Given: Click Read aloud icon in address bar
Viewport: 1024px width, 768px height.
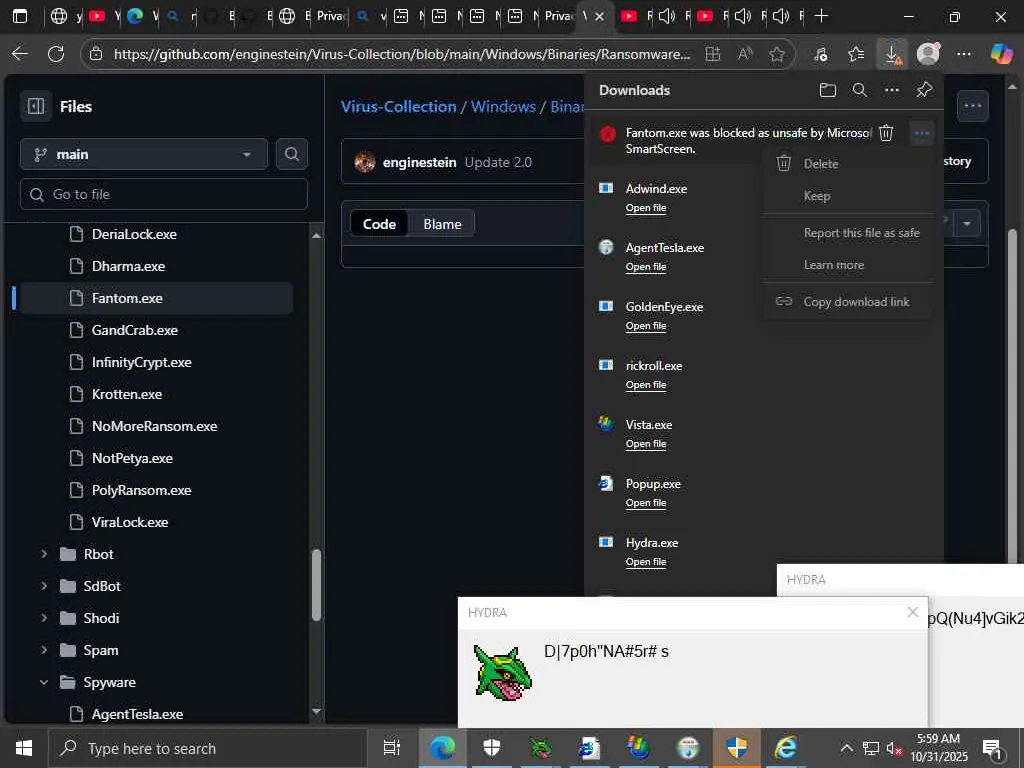Looking at the screenshot, I should coord(745,54).
